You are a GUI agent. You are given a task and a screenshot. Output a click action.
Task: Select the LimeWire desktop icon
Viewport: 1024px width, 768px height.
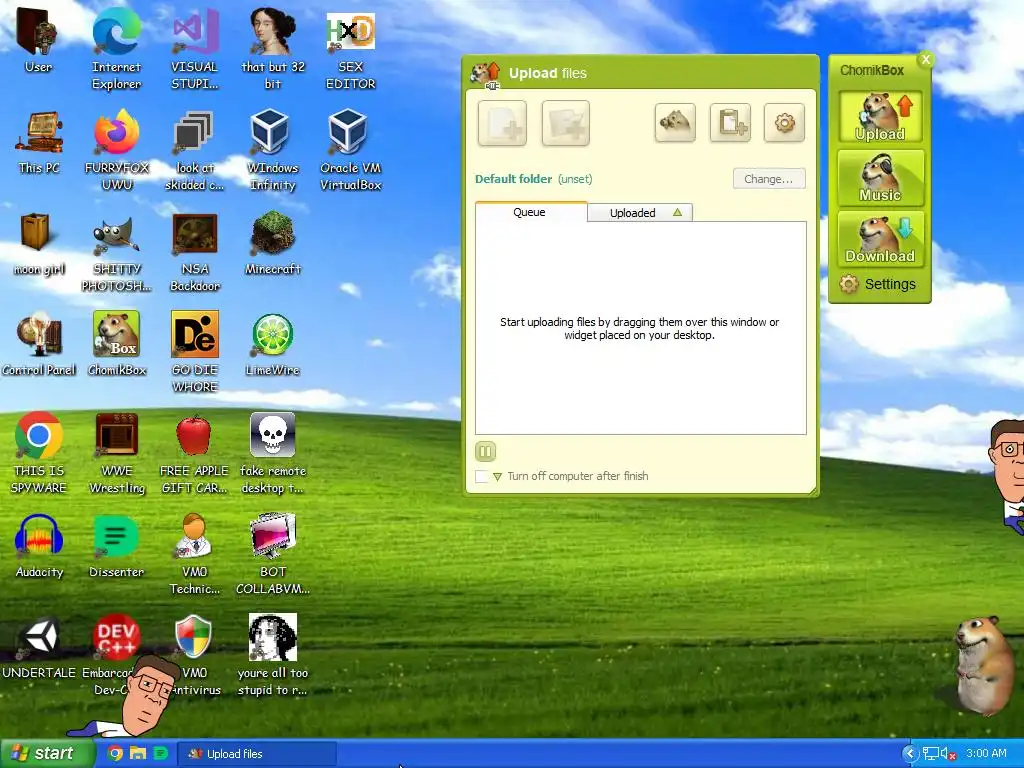tap(273, 344)
